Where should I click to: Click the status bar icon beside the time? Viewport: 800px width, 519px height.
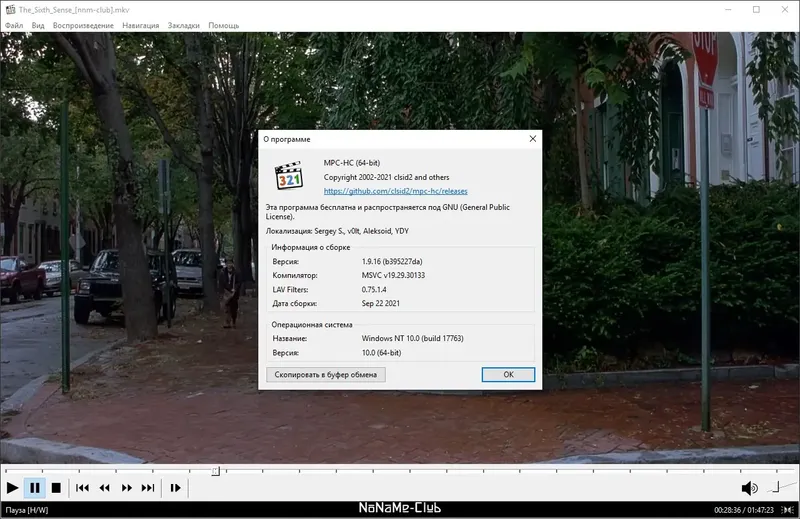pos(787,510)
